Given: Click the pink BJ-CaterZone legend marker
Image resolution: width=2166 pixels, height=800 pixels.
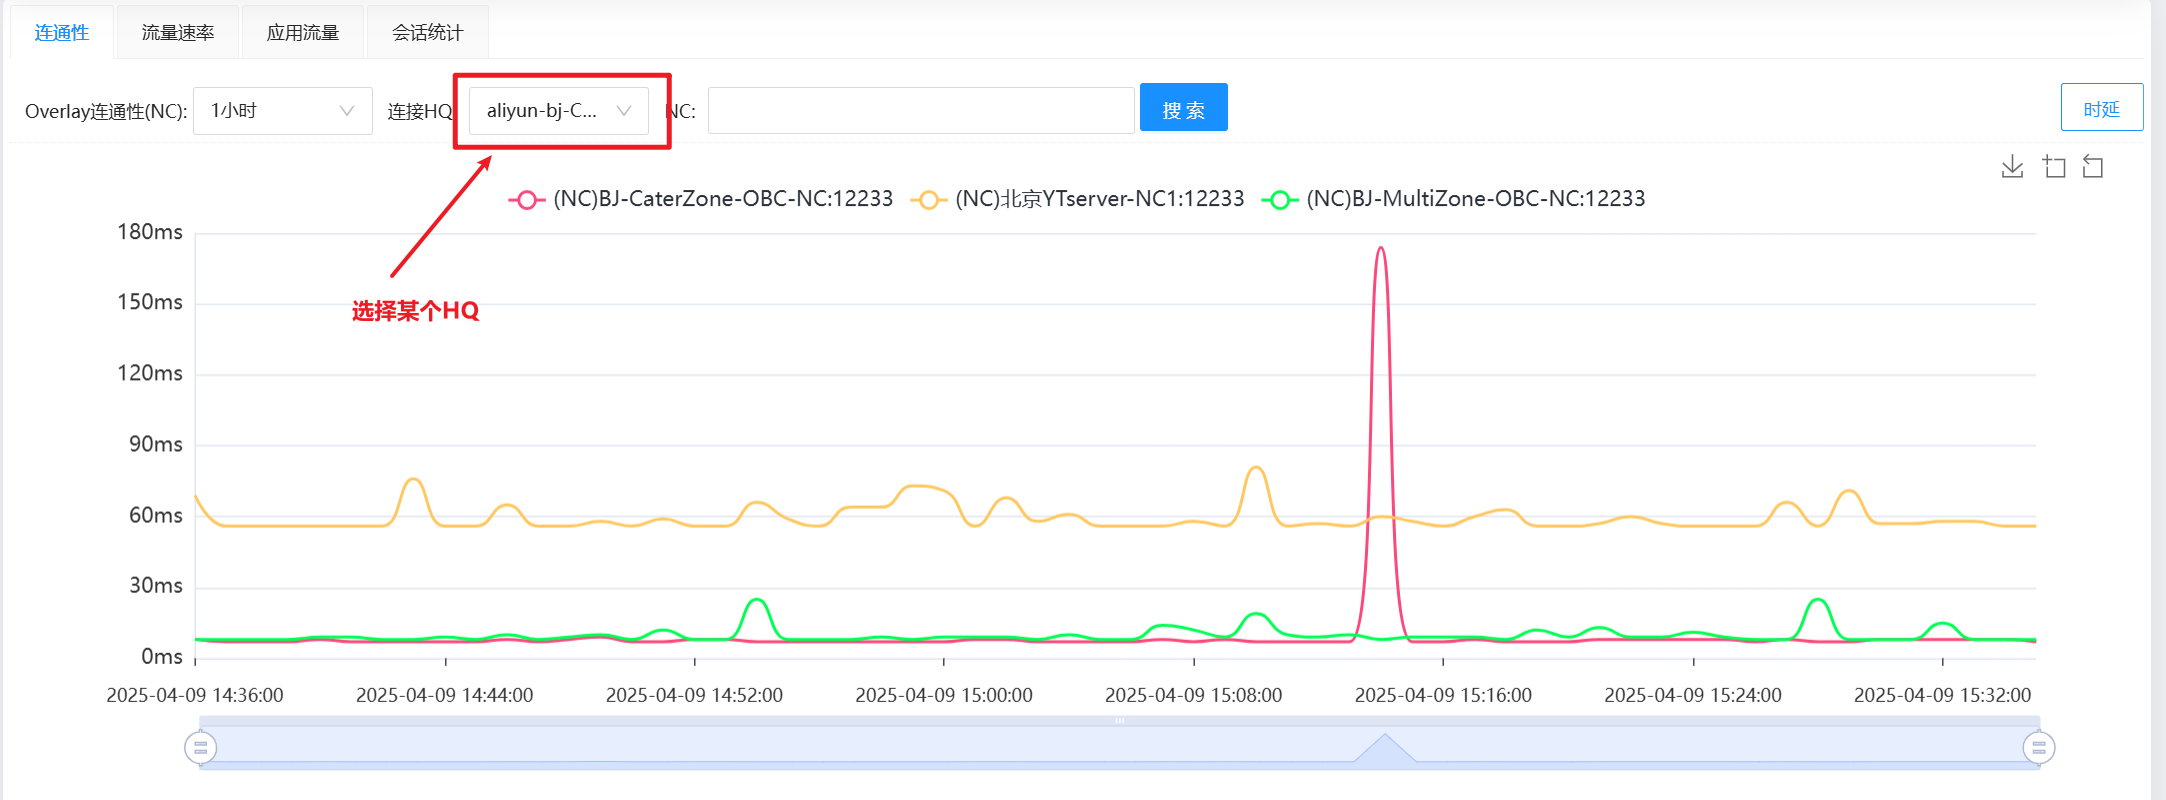Looking at the screenshot, I should click(x=526, y=200).
